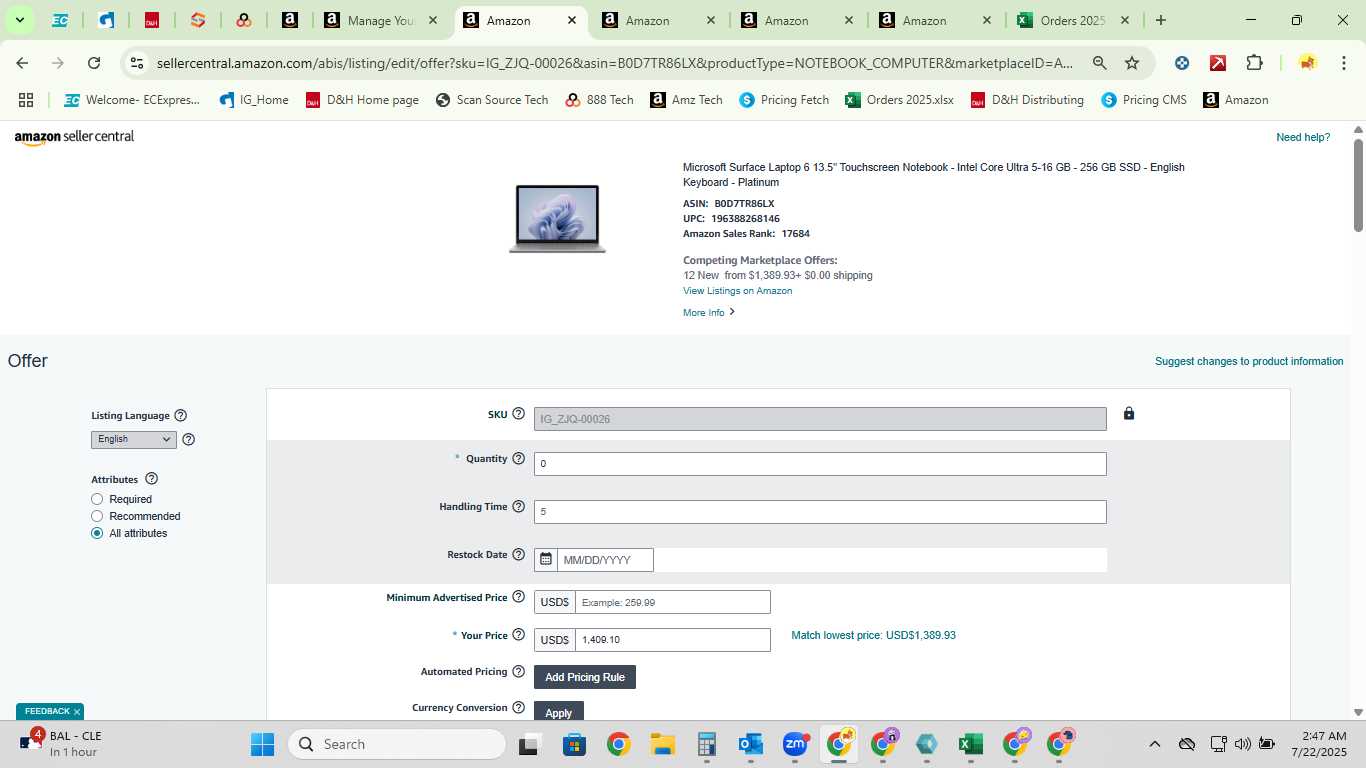This screenshot has height=768, width=1366.
Task: Click the Handling Time help icon
Action: click(x=518, y=507)
